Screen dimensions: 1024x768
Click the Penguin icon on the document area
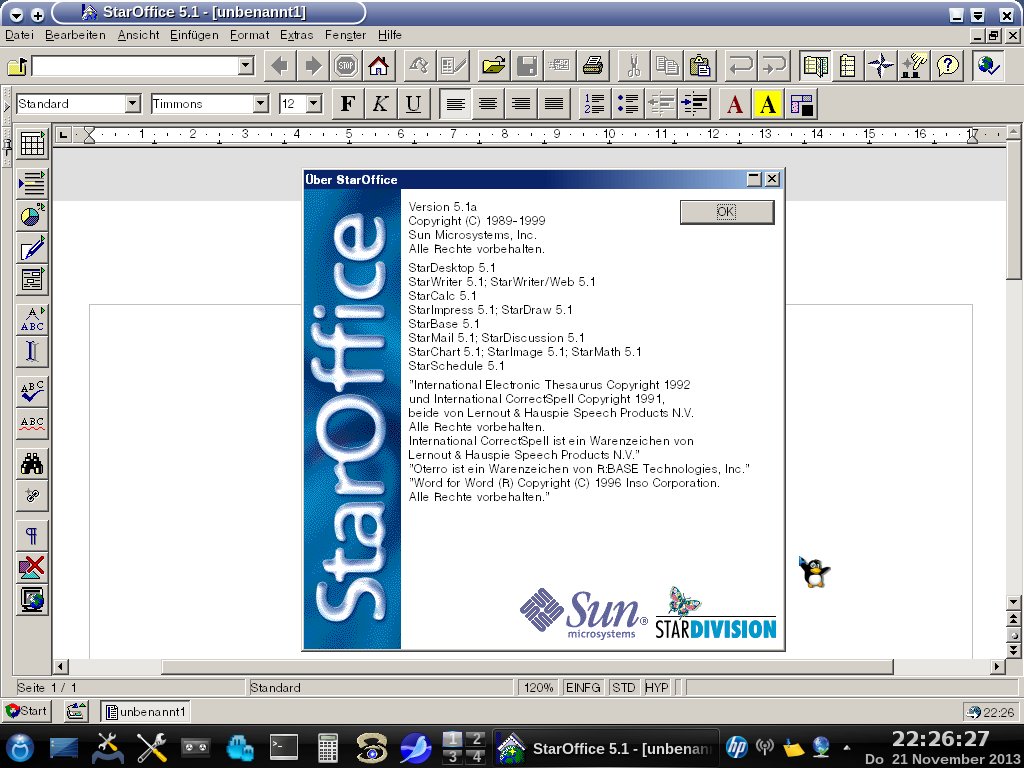[x=814, y=573]
